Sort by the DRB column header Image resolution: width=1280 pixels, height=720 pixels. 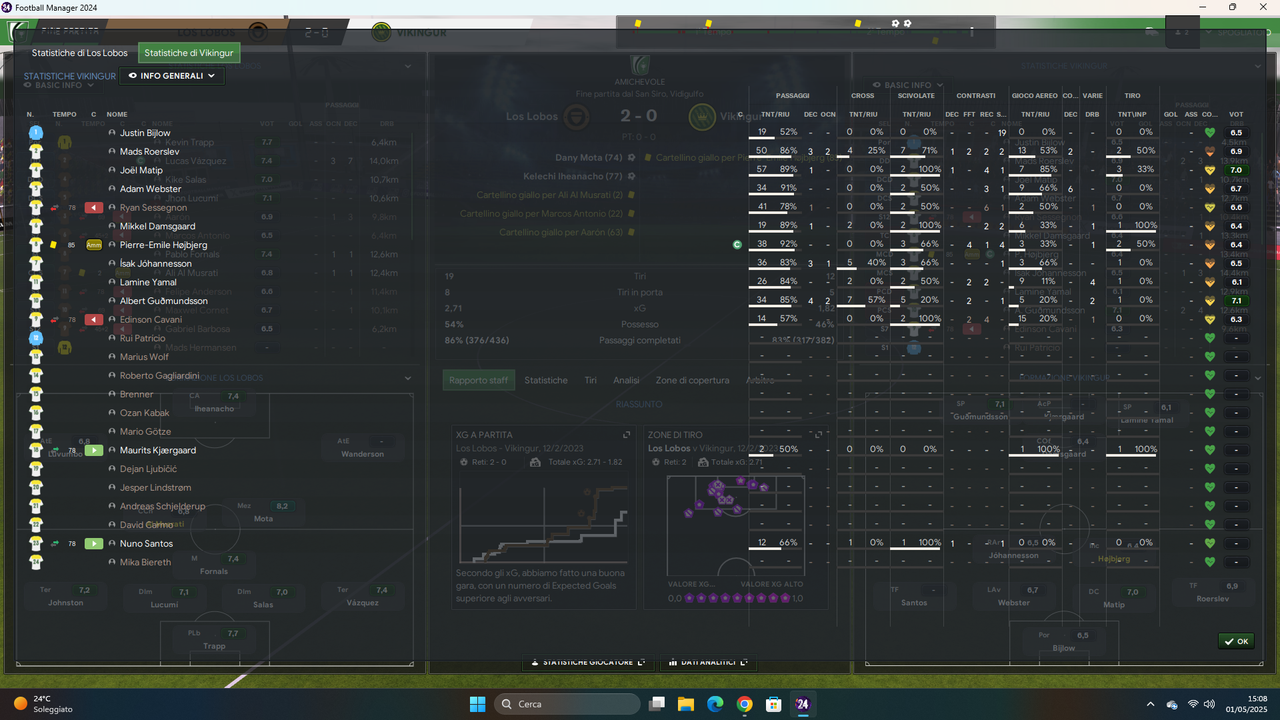pyautogui.click(x=1093, y=114)
